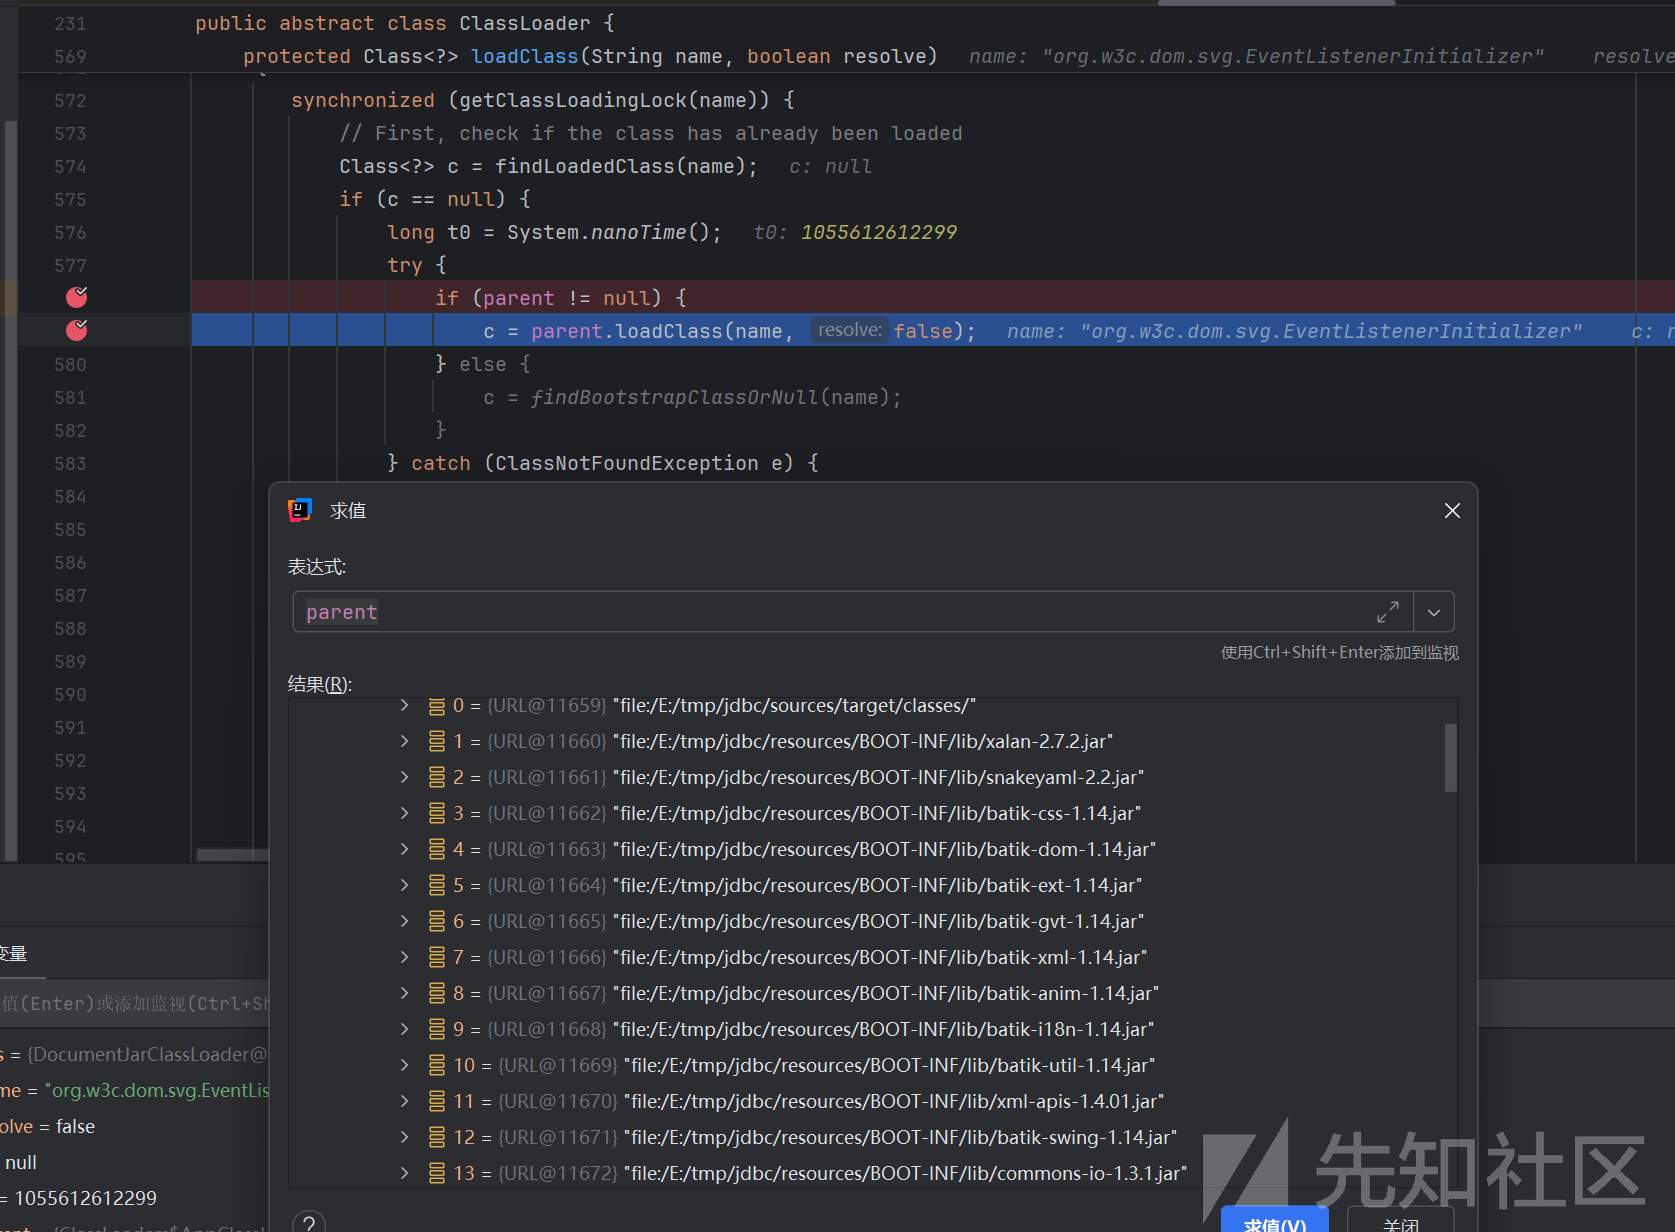Expand URL entry 11 xml-apis-1.4.01.jar
Screen dimensions: 1675x1232
[404, 1101]
